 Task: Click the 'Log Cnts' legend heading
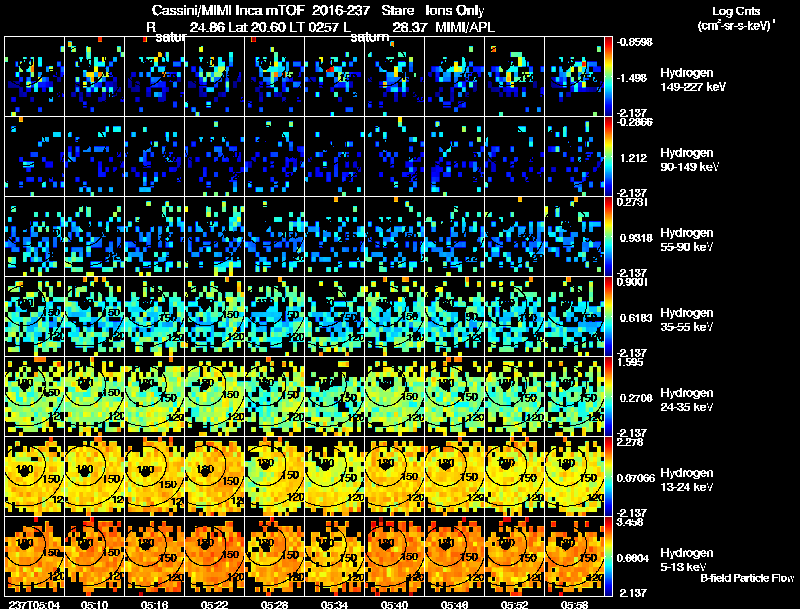pos(736,11)
